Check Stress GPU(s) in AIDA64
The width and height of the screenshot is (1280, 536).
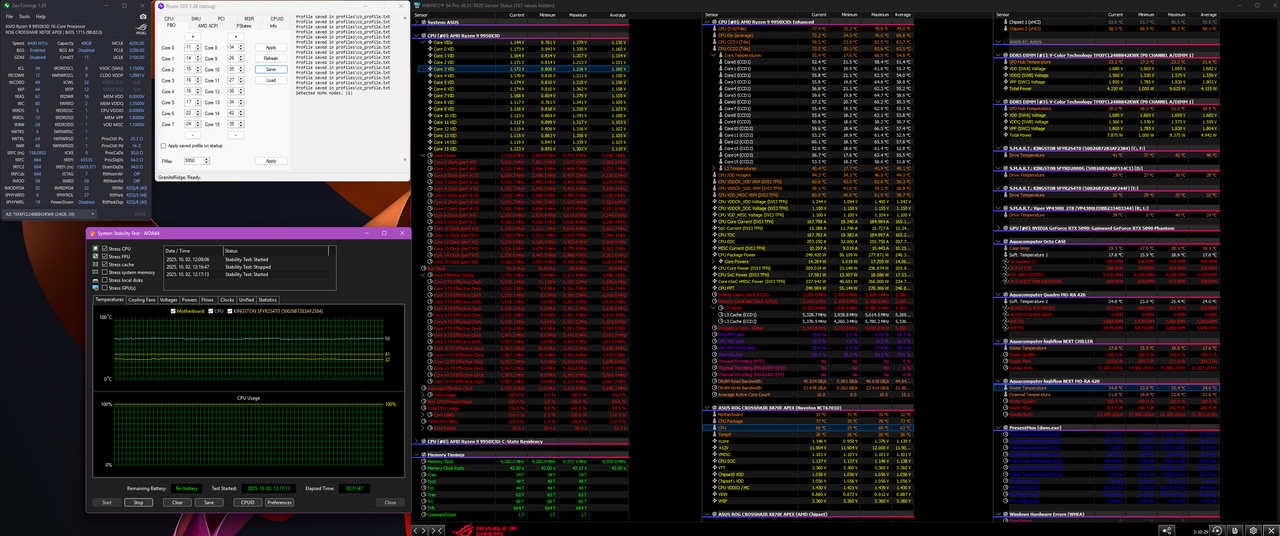(x=105, y=288)
